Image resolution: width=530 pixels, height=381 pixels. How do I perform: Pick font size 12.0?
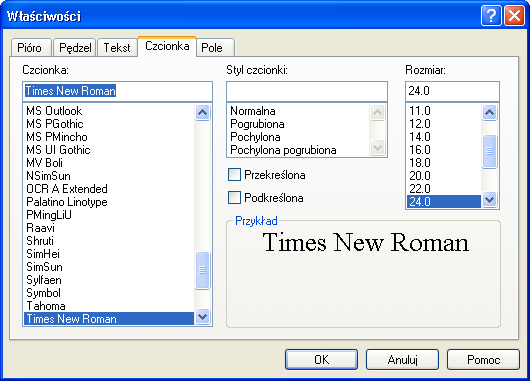pos(444,124)
